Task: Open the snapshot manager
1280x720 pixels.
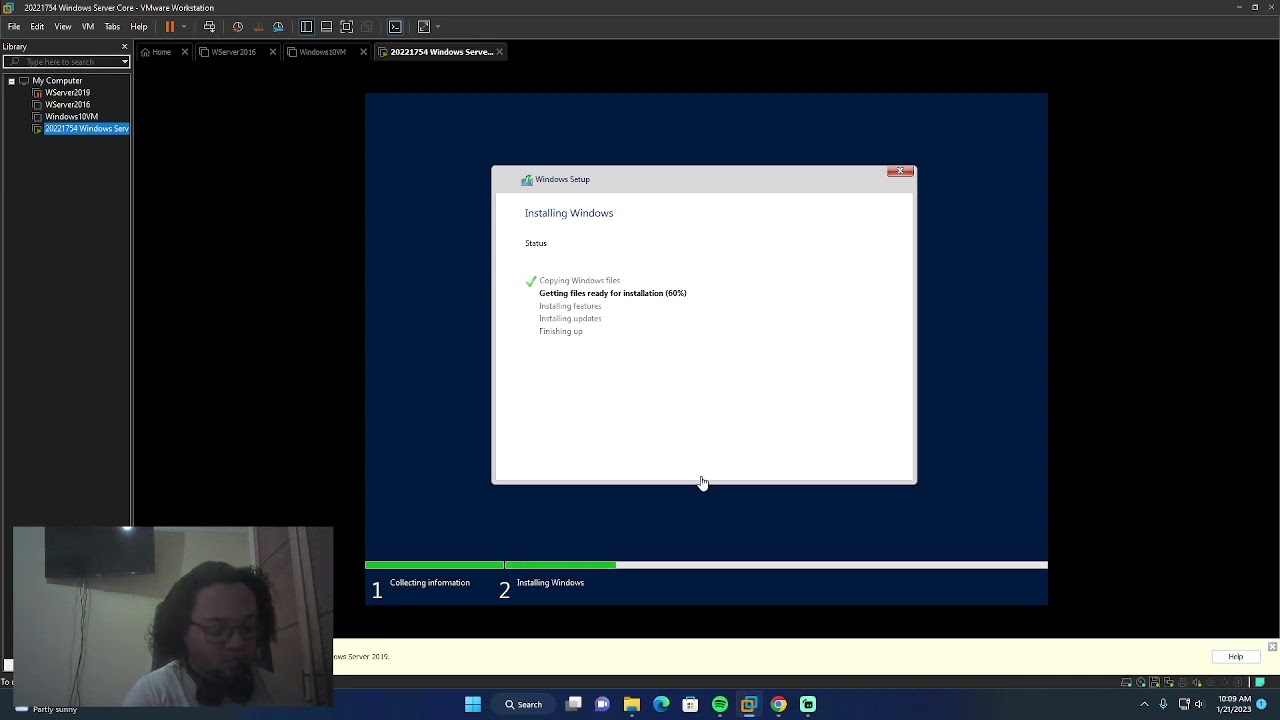Action: (278, 27)
